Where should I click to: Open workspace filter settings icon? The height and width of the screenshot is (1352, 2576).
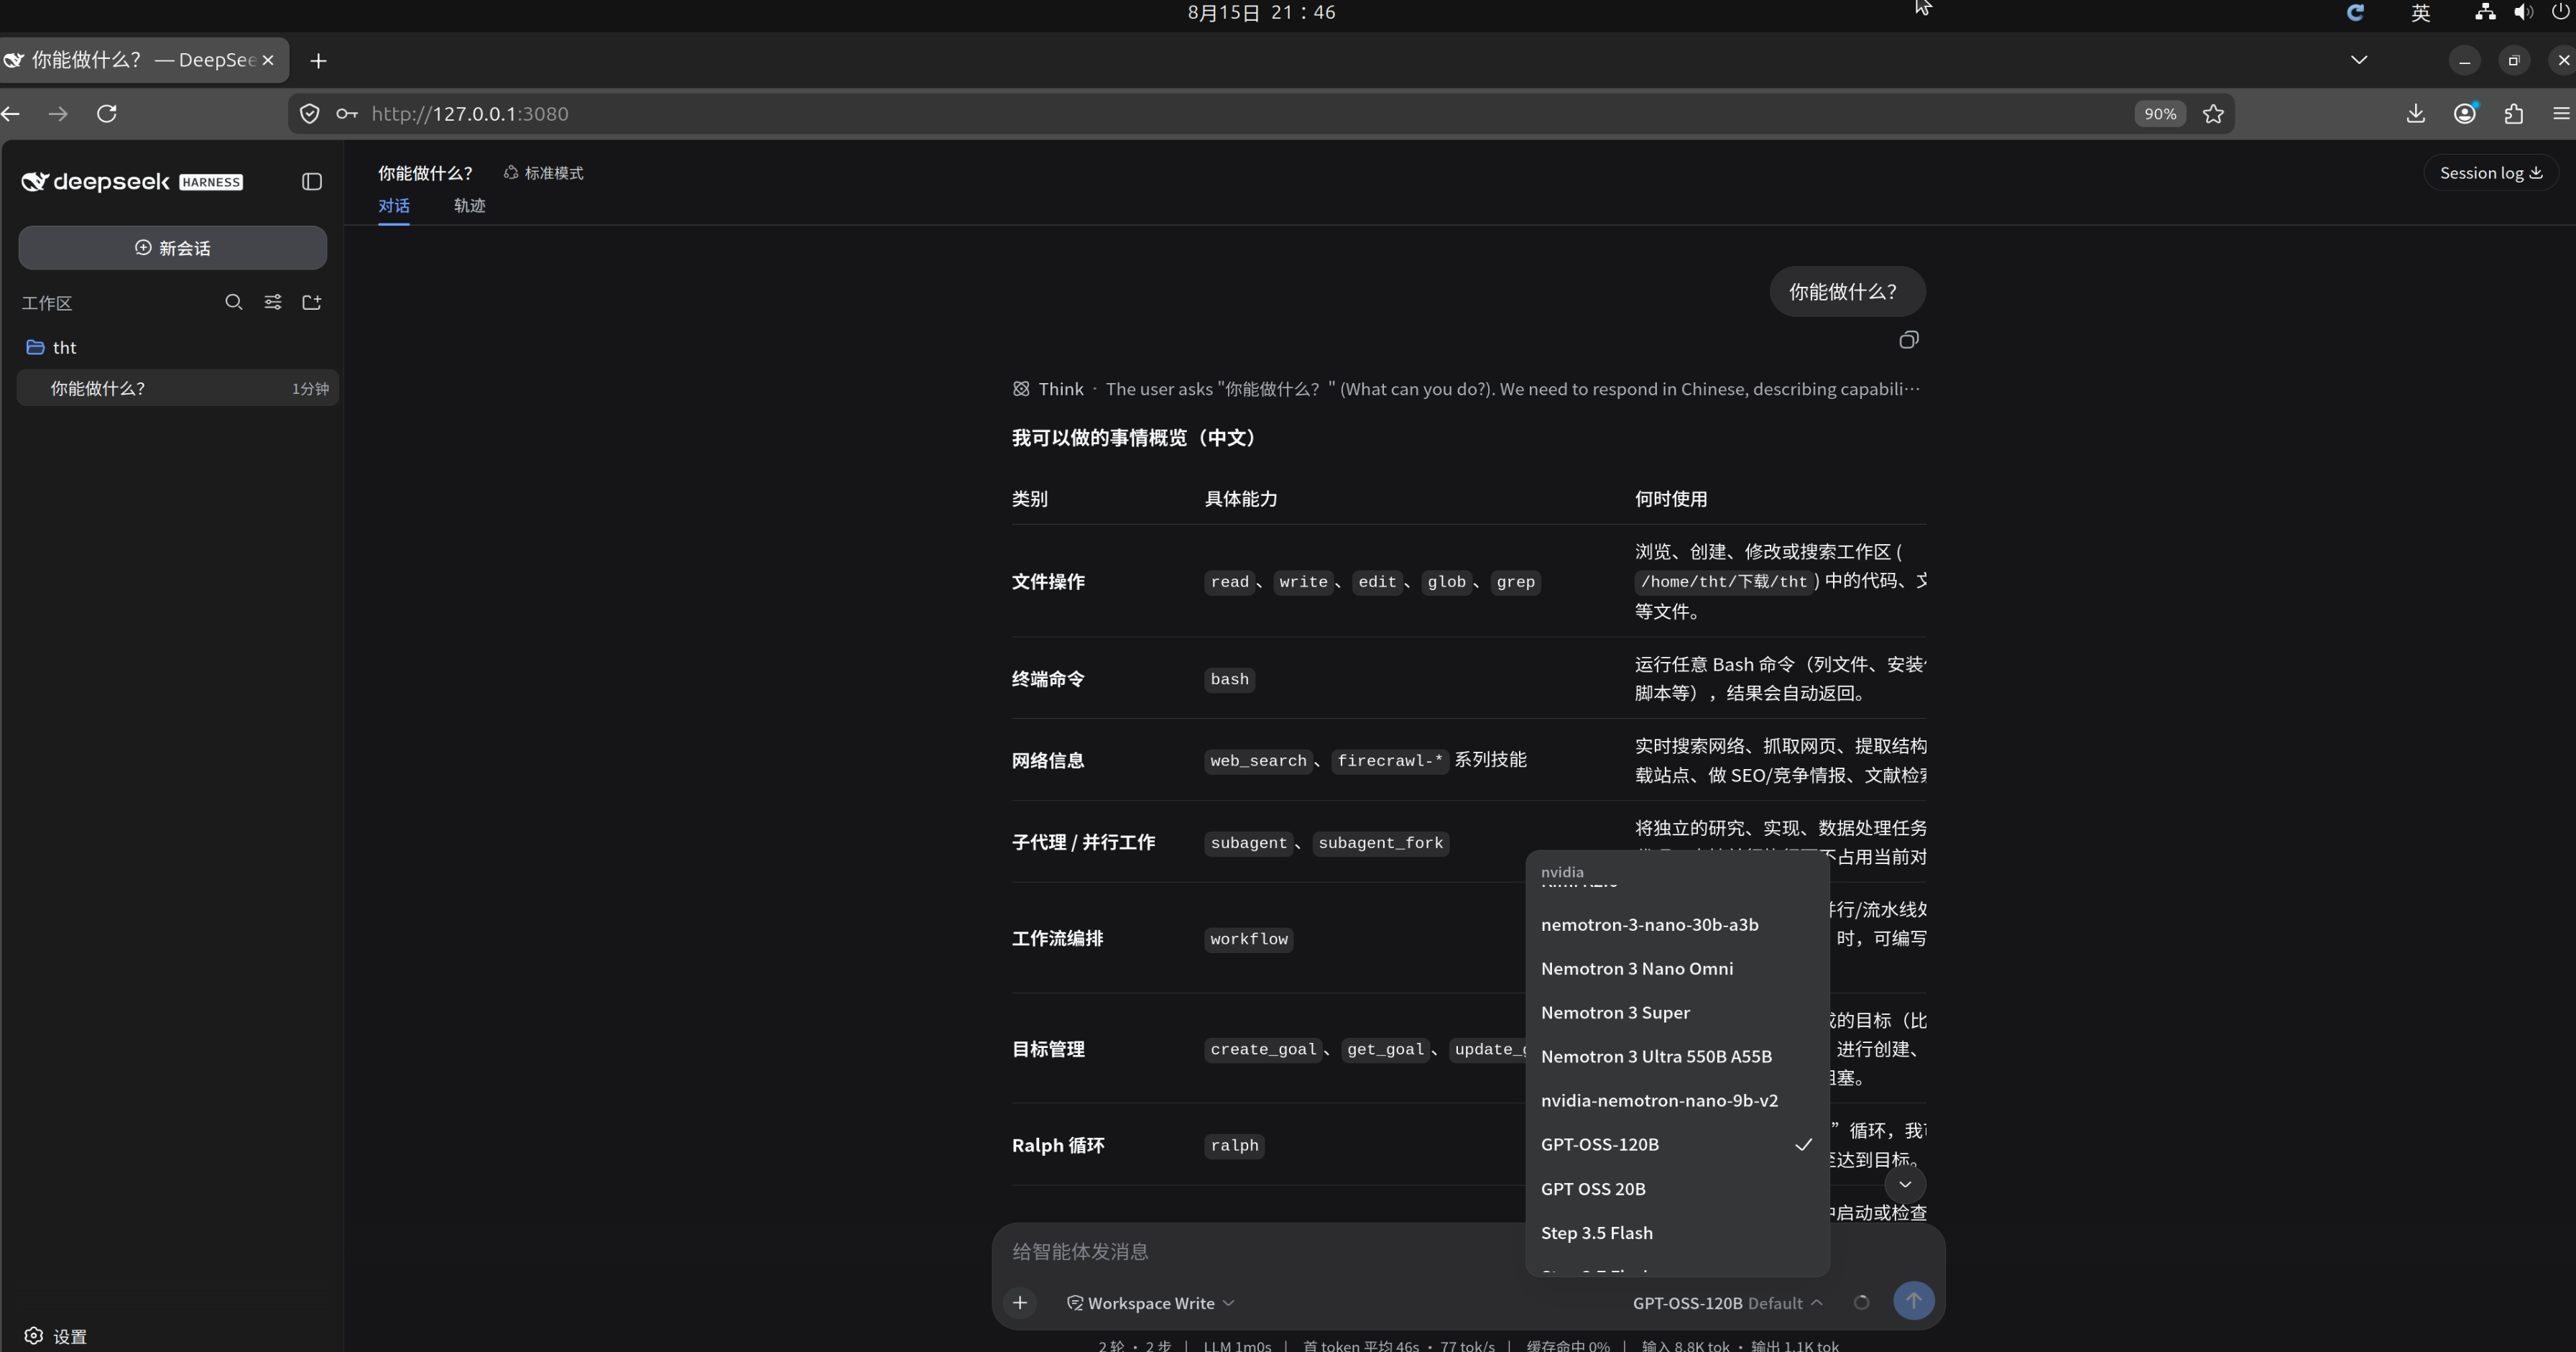point(273,302)
